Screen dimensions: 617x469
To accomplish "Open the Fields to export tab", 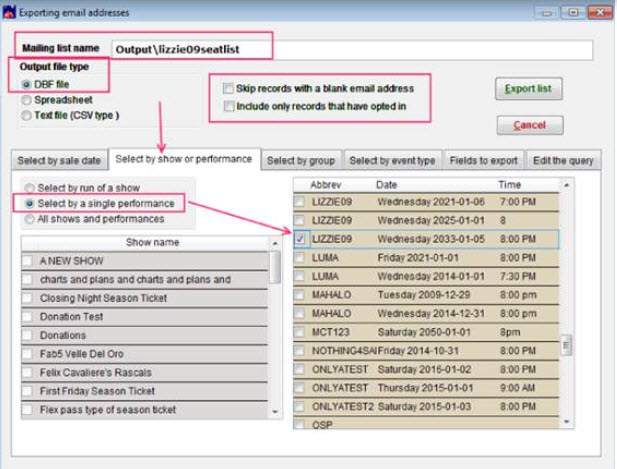I will [x=484, y=161].
